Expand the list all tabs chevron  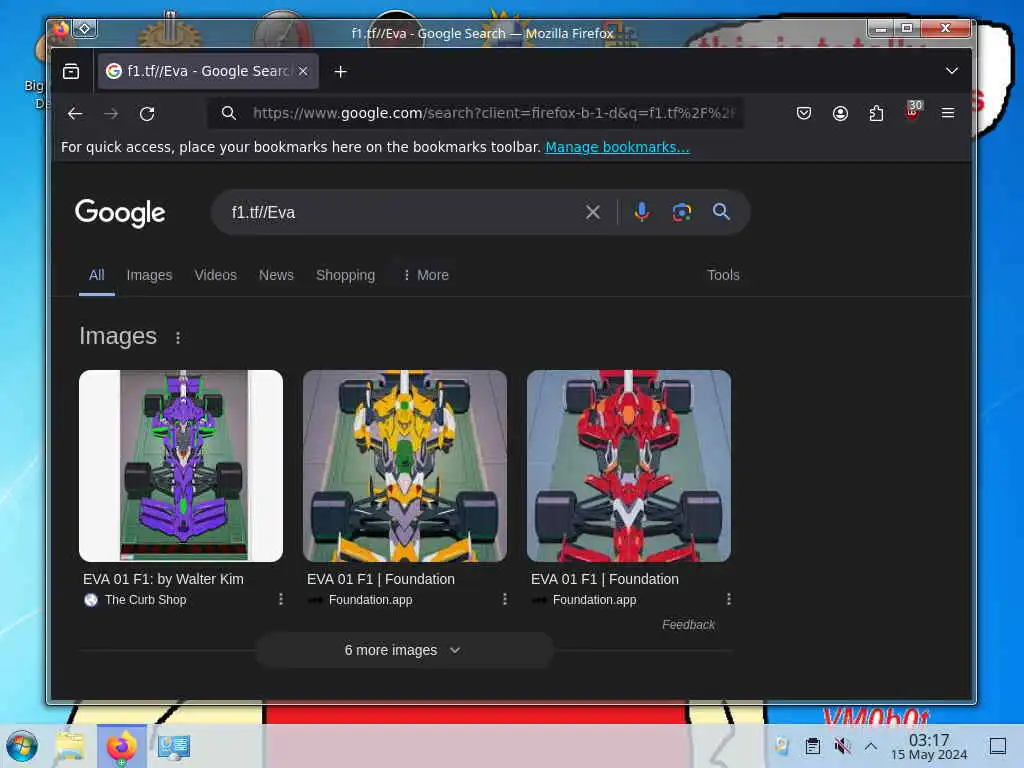pyautogui.click(x=952, y=71)
